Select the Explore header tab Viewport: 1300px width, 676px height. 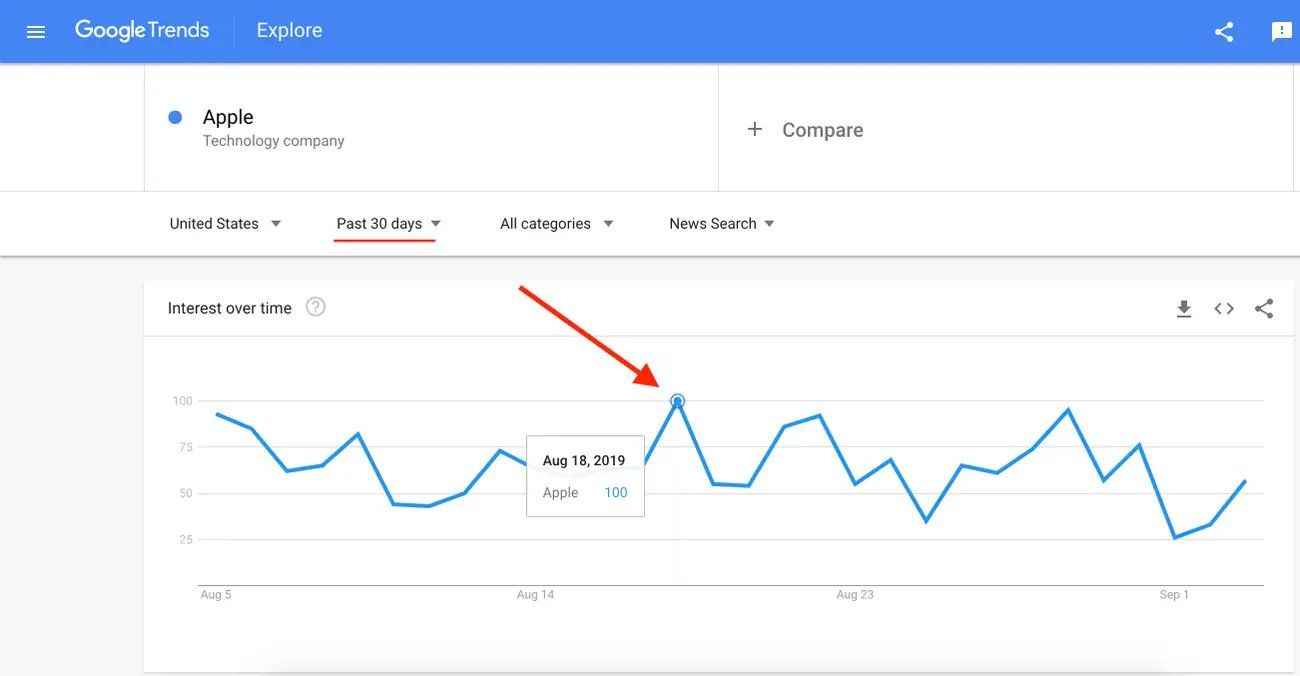click(289, 31)
